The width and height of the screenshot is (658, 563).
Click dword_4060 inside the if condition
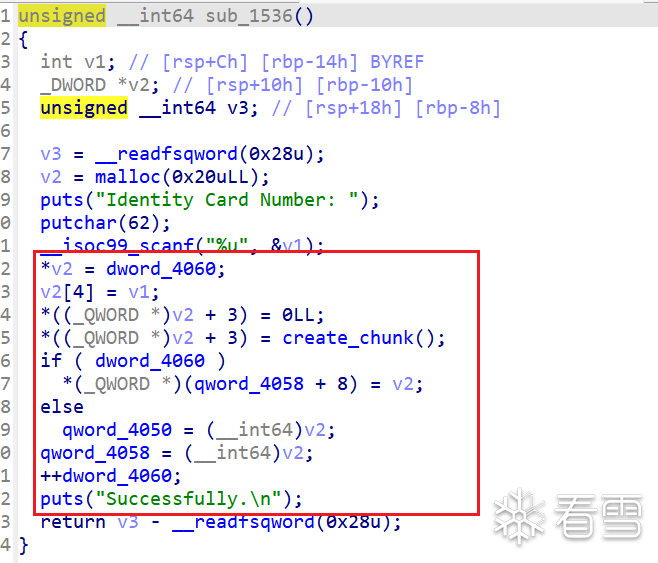click(150, 361)
